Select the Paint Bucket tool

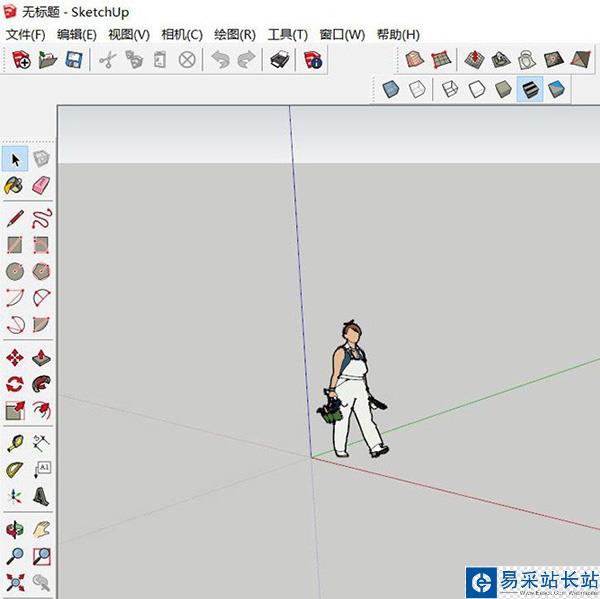click(14, 186)
